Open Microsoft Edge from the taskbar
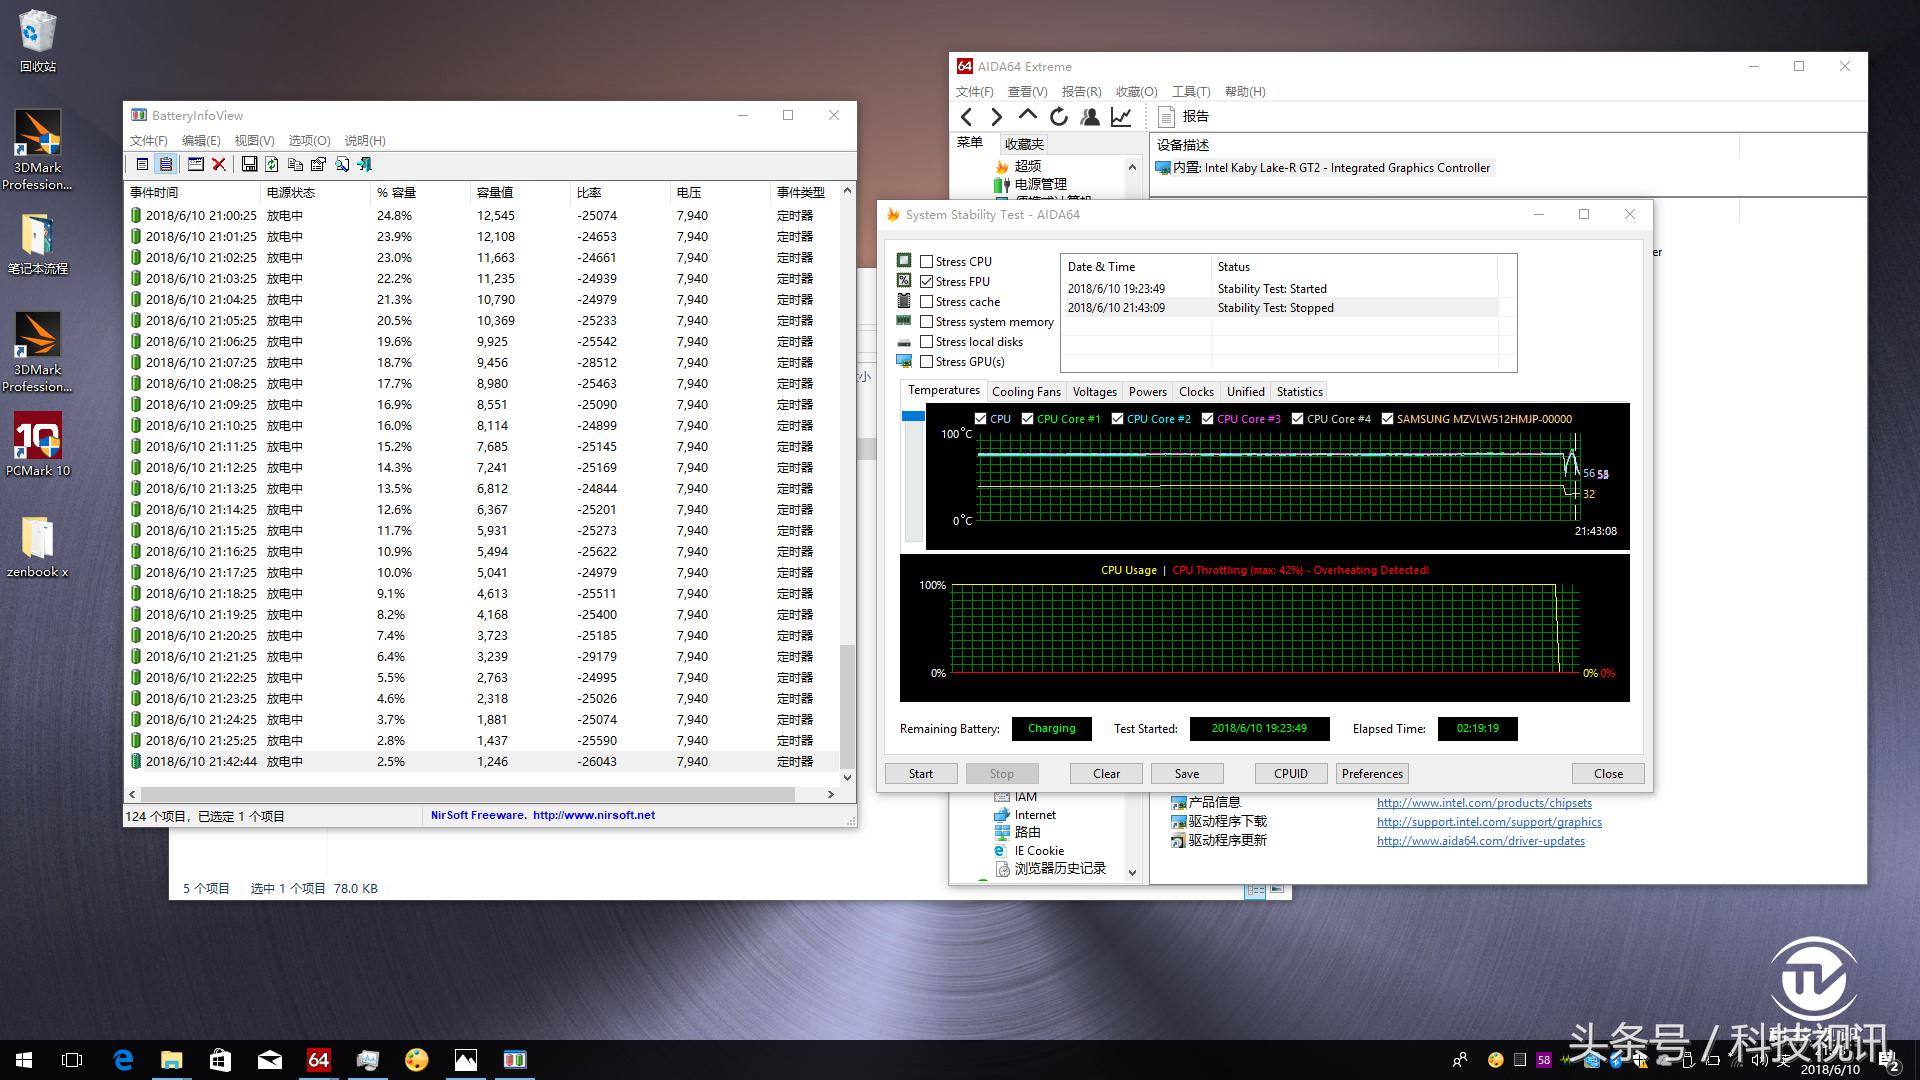The height and width of the screenshot is (1080, 1920). [123, 1060]
